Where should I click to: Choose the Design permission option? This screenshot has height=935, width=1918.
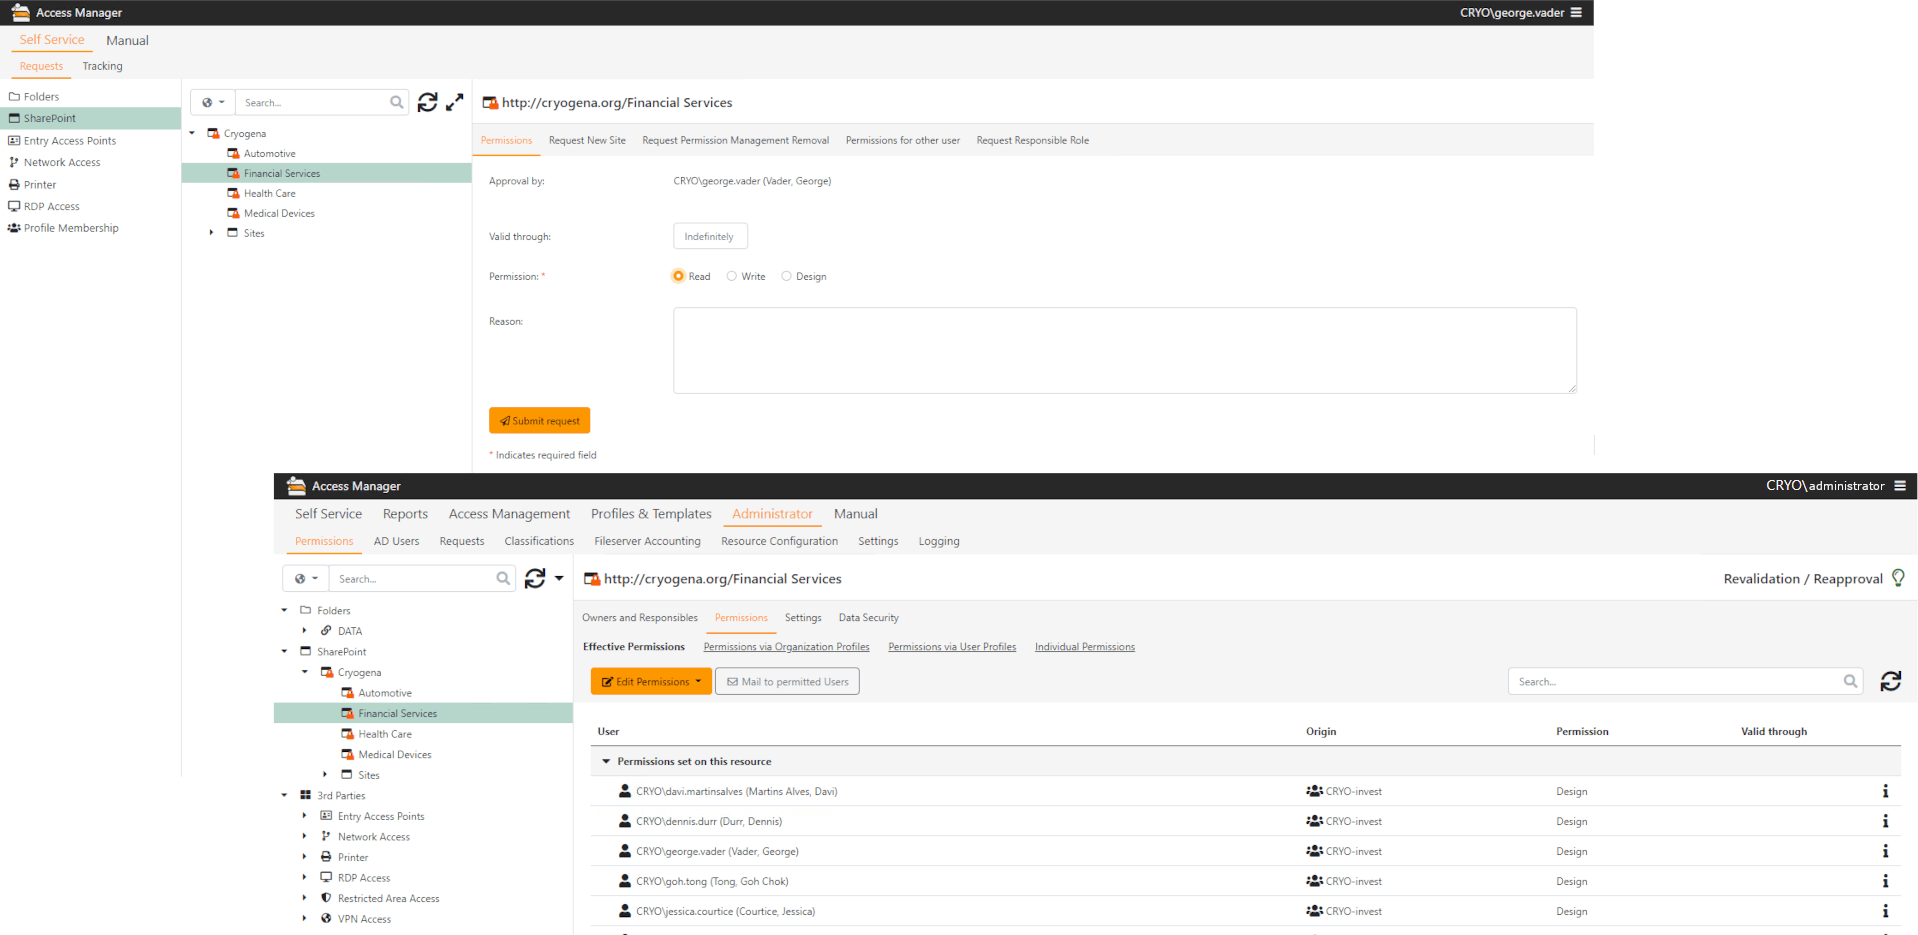[x=787, y=276]
